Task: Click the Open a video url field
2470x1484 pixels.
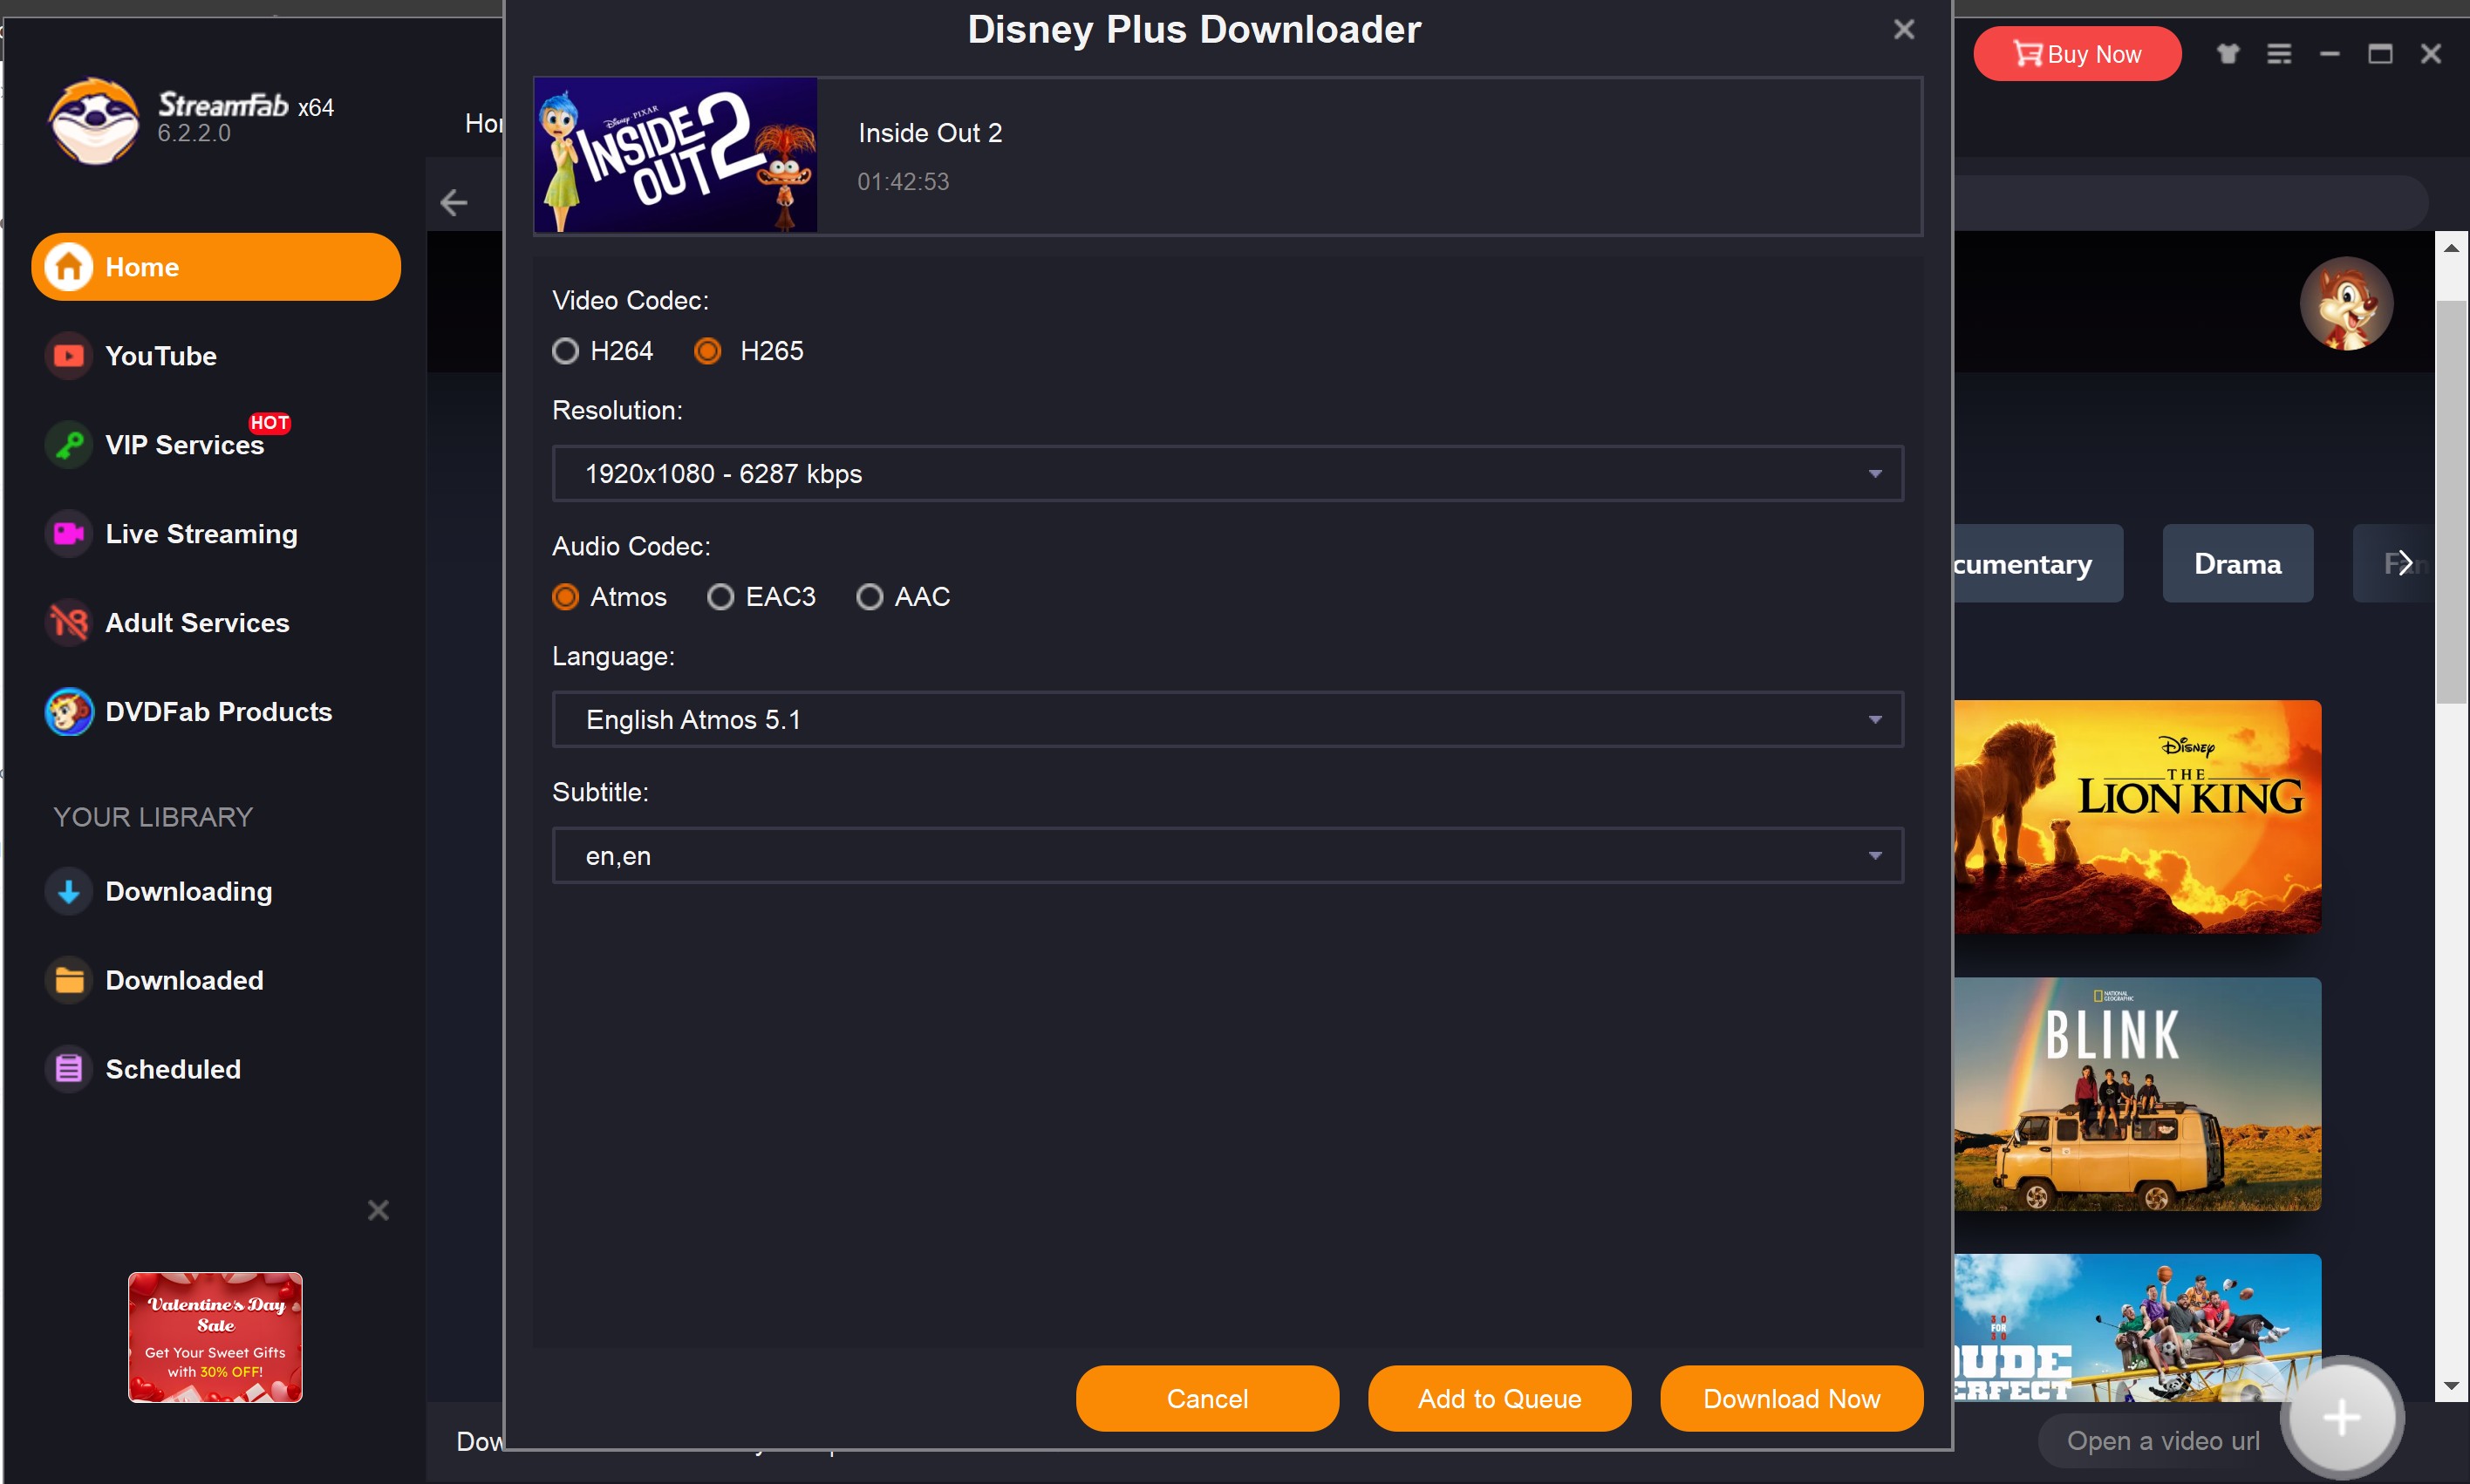Action: pyautogui.click(x=2161, y=1441)
